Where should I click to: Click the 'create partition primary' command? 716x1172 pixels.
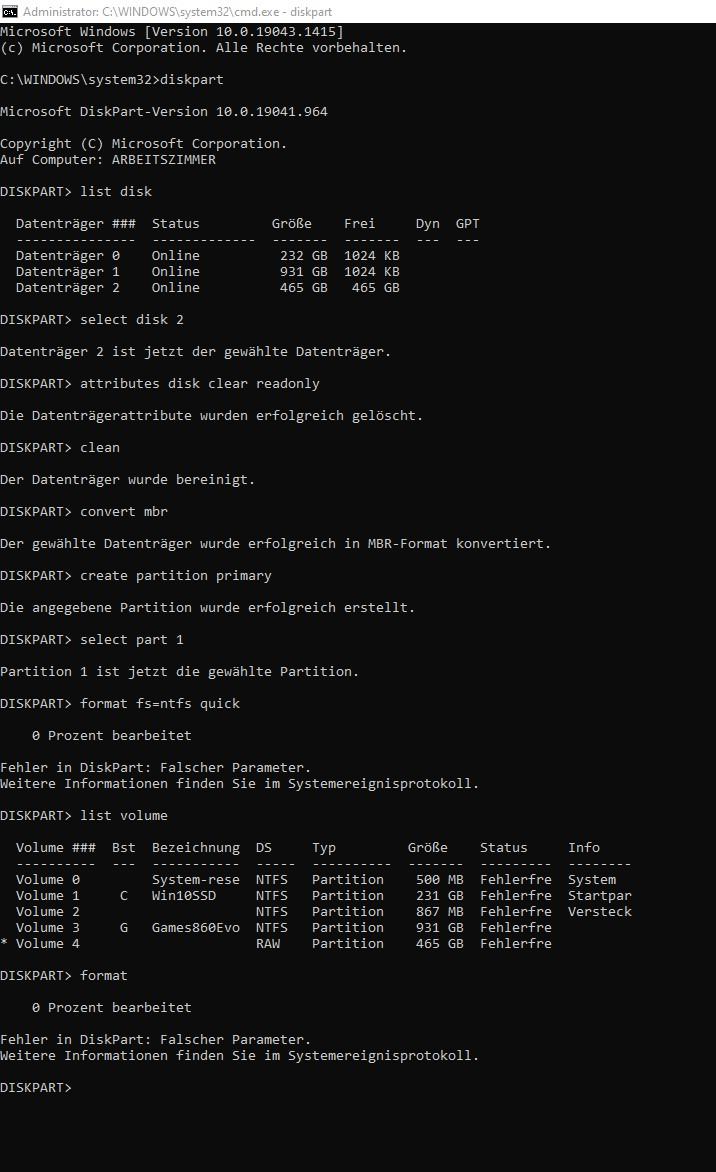click(x=176, y=576)
